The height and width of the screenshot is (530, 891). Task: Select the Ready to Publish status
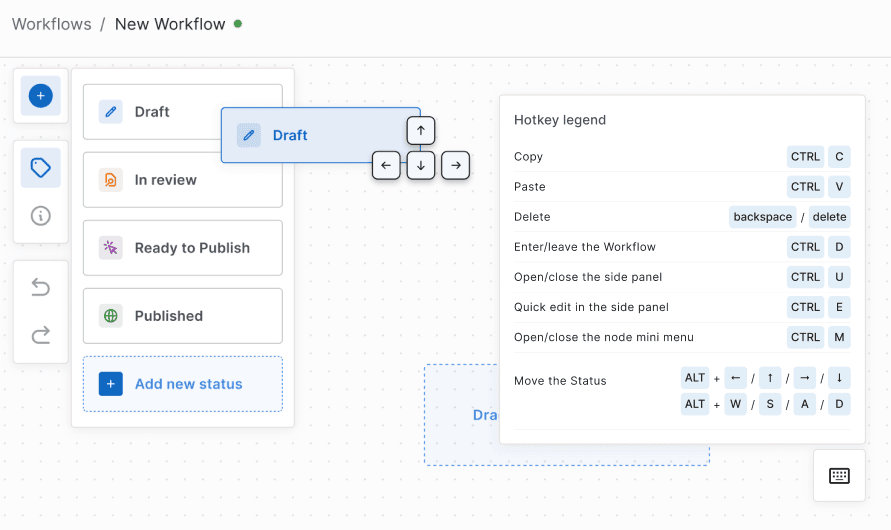[x=182, y=248]
